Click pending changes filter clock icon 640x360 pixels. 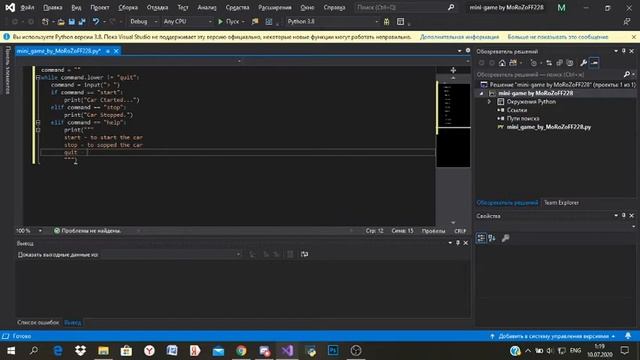pyautogui.click(x=533, y=63)
